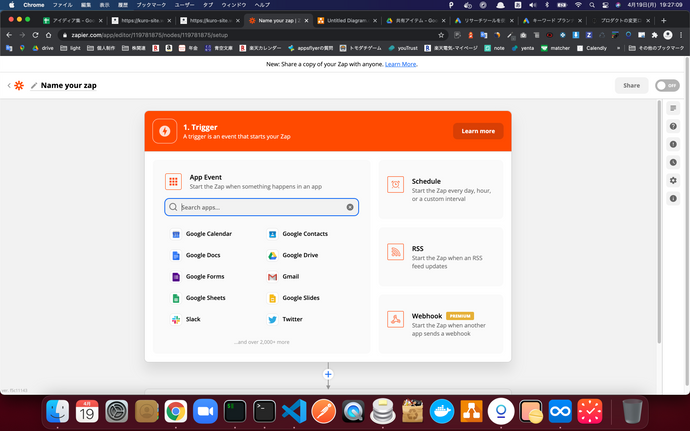The height and width of the screenshot is (431, 690).
Task: Click the Chrome address bar
Action: tap(251, 35)
